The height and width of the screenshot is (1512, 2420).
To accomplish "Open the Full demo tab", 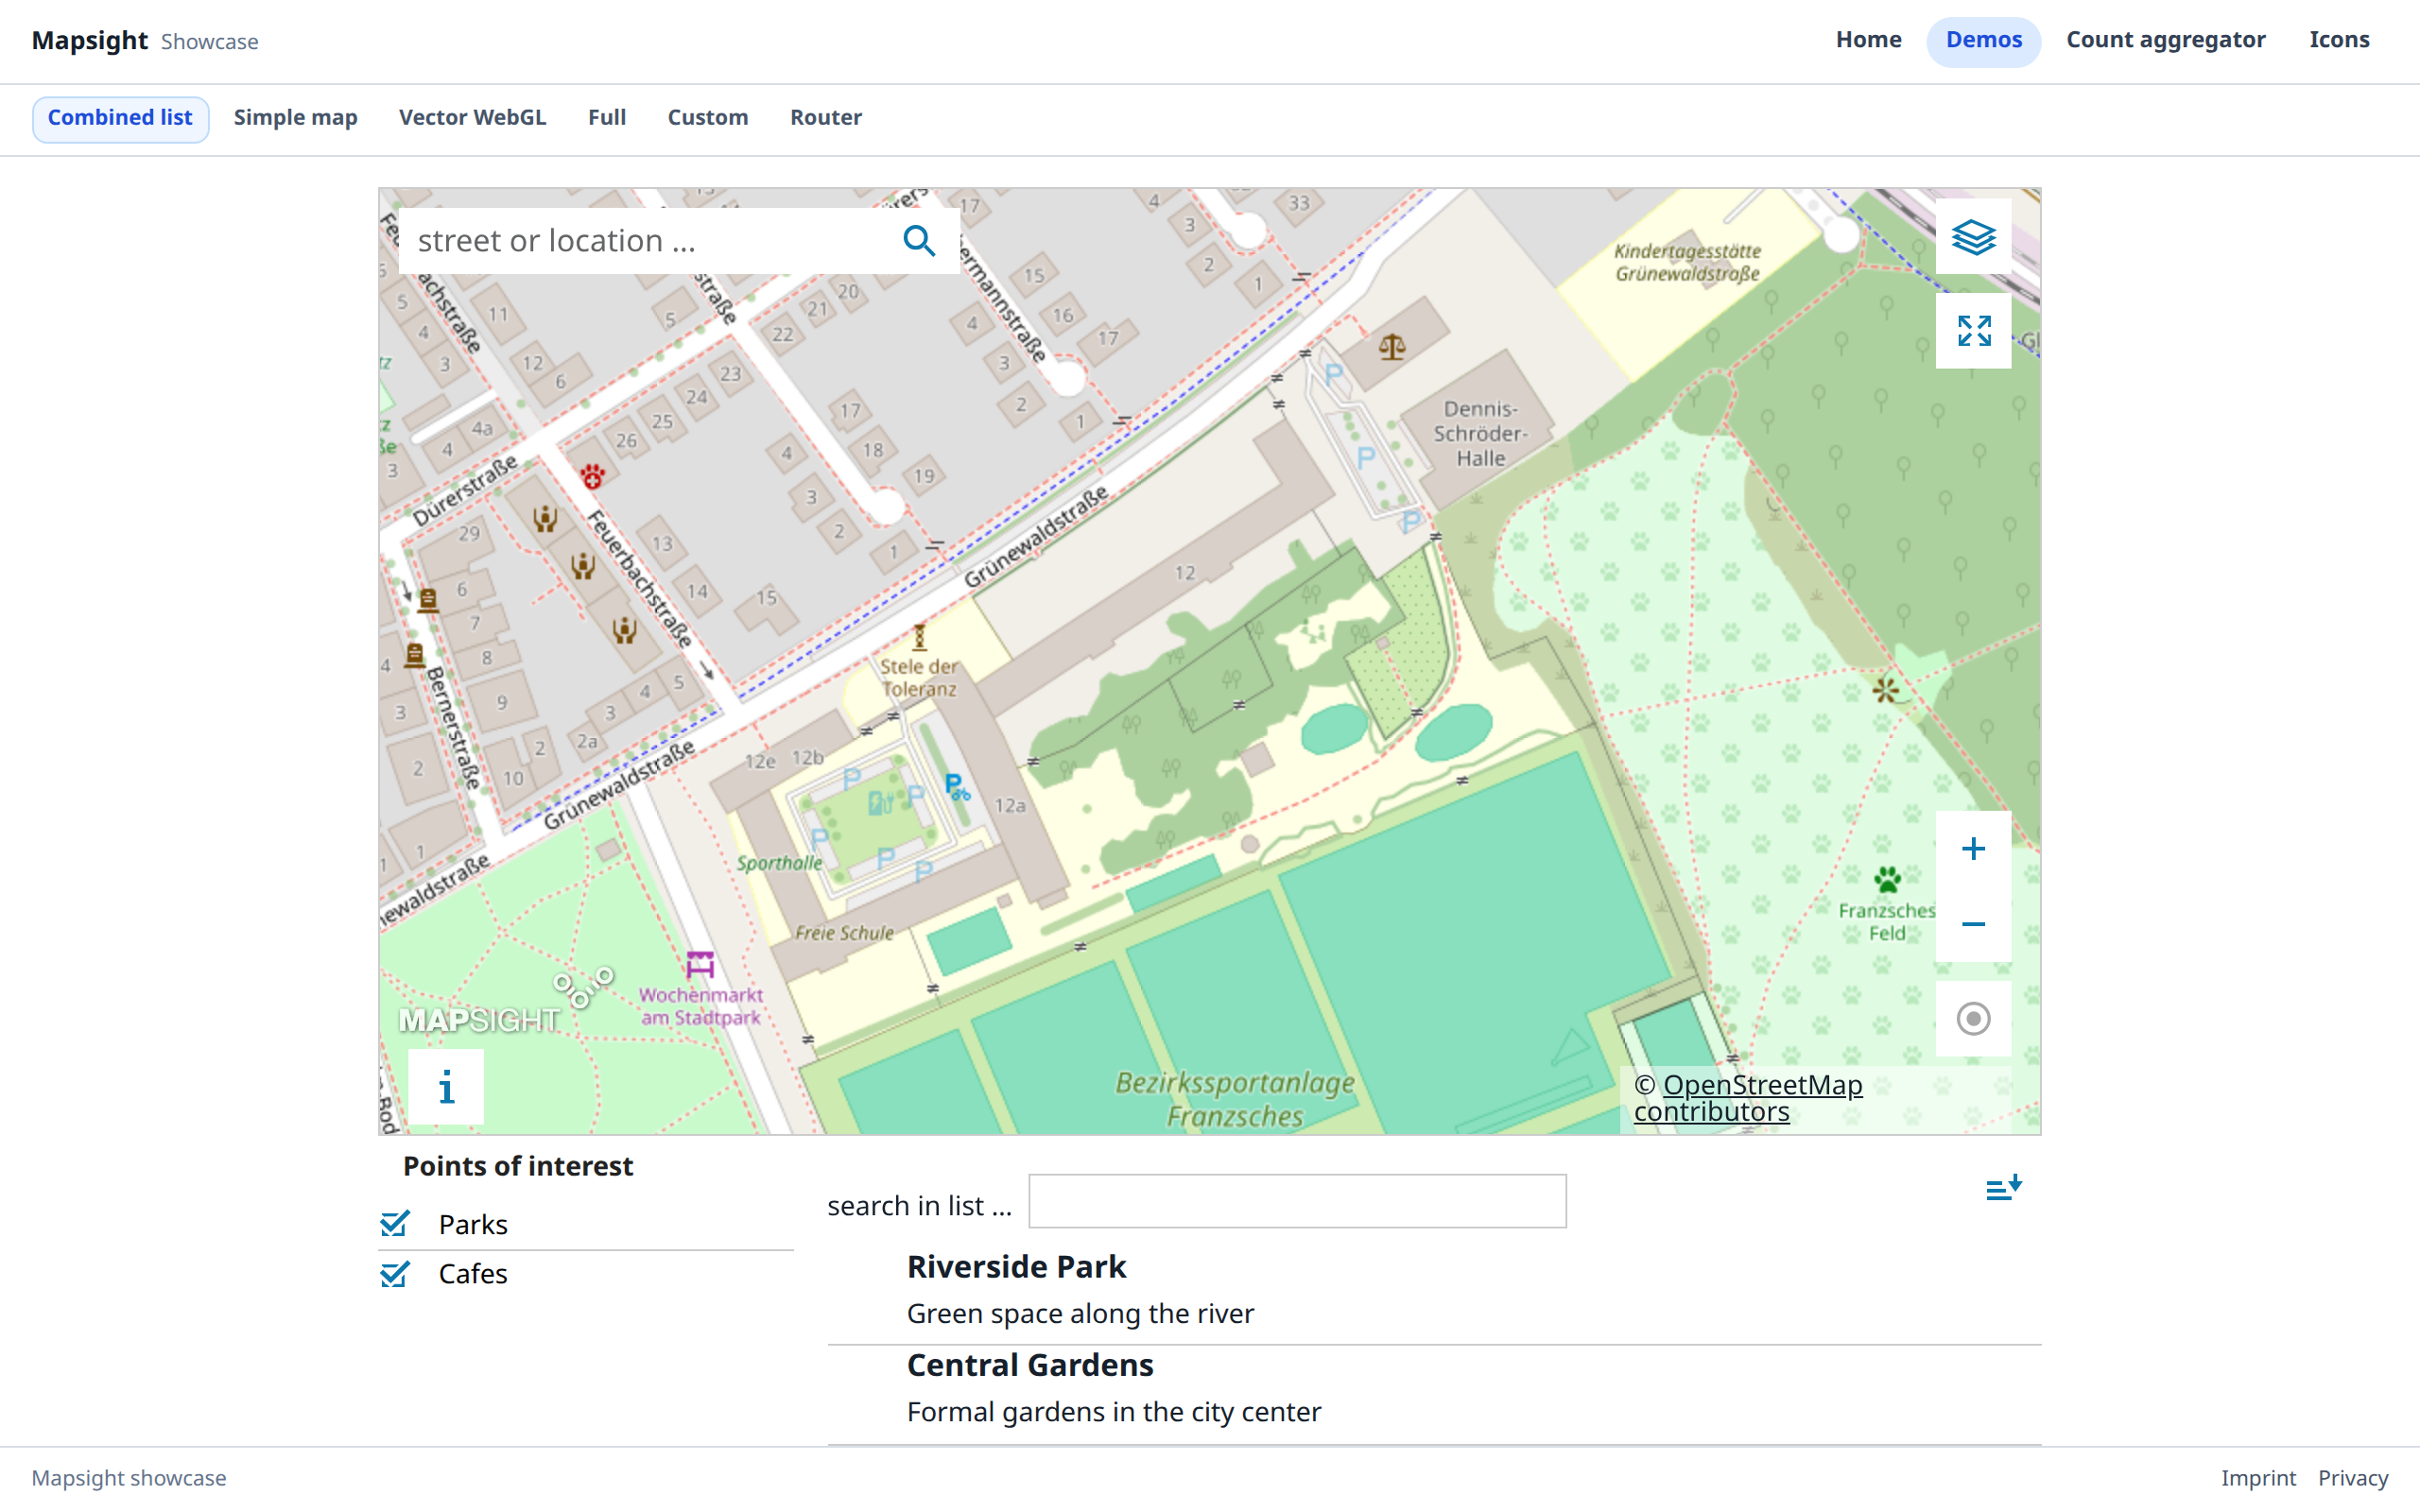I will point(607,118).
